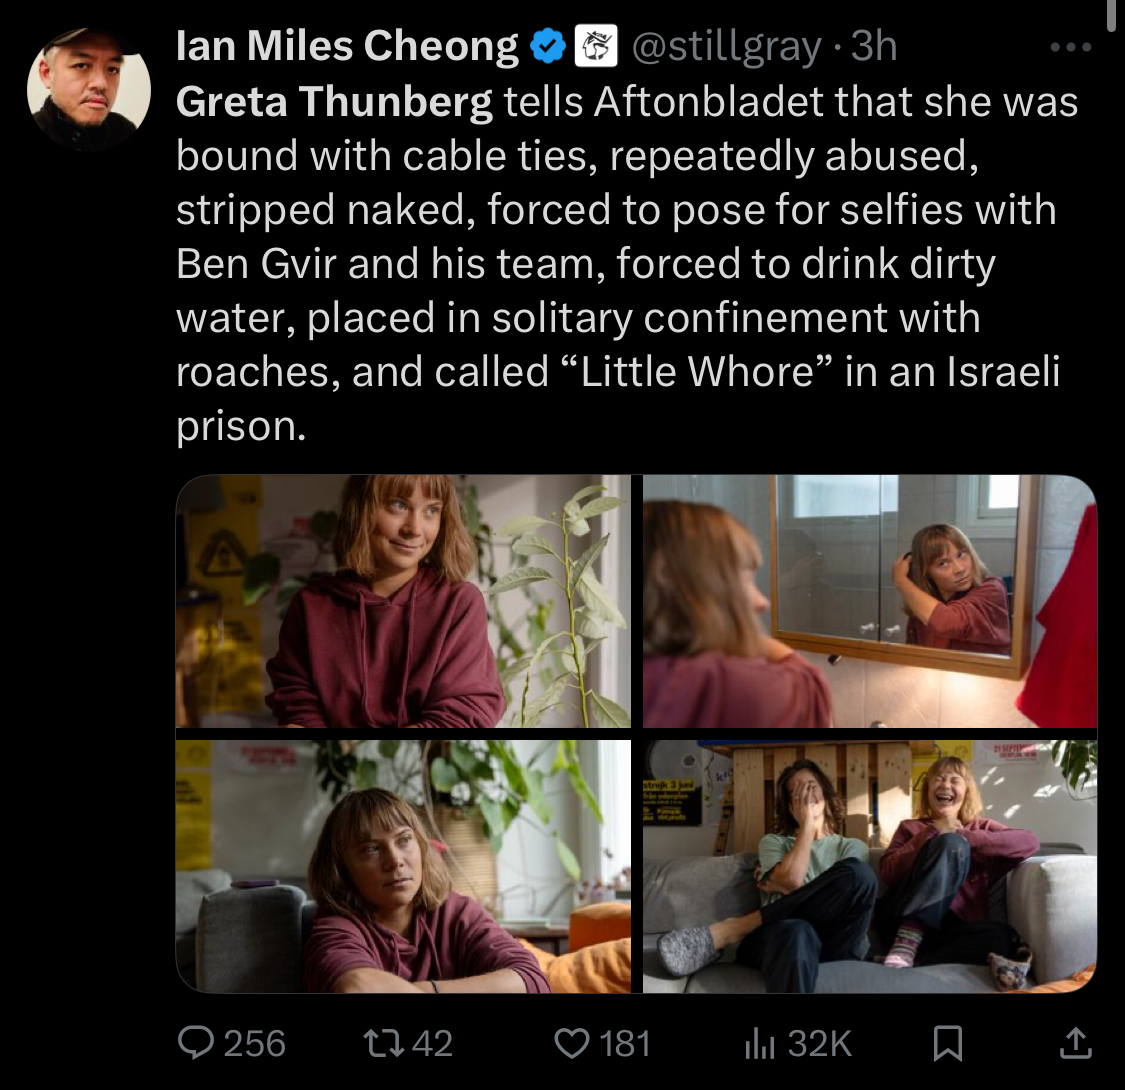View post analytics via bar chart icon
1125x1090 pixels.
[x=757, y=1043]
